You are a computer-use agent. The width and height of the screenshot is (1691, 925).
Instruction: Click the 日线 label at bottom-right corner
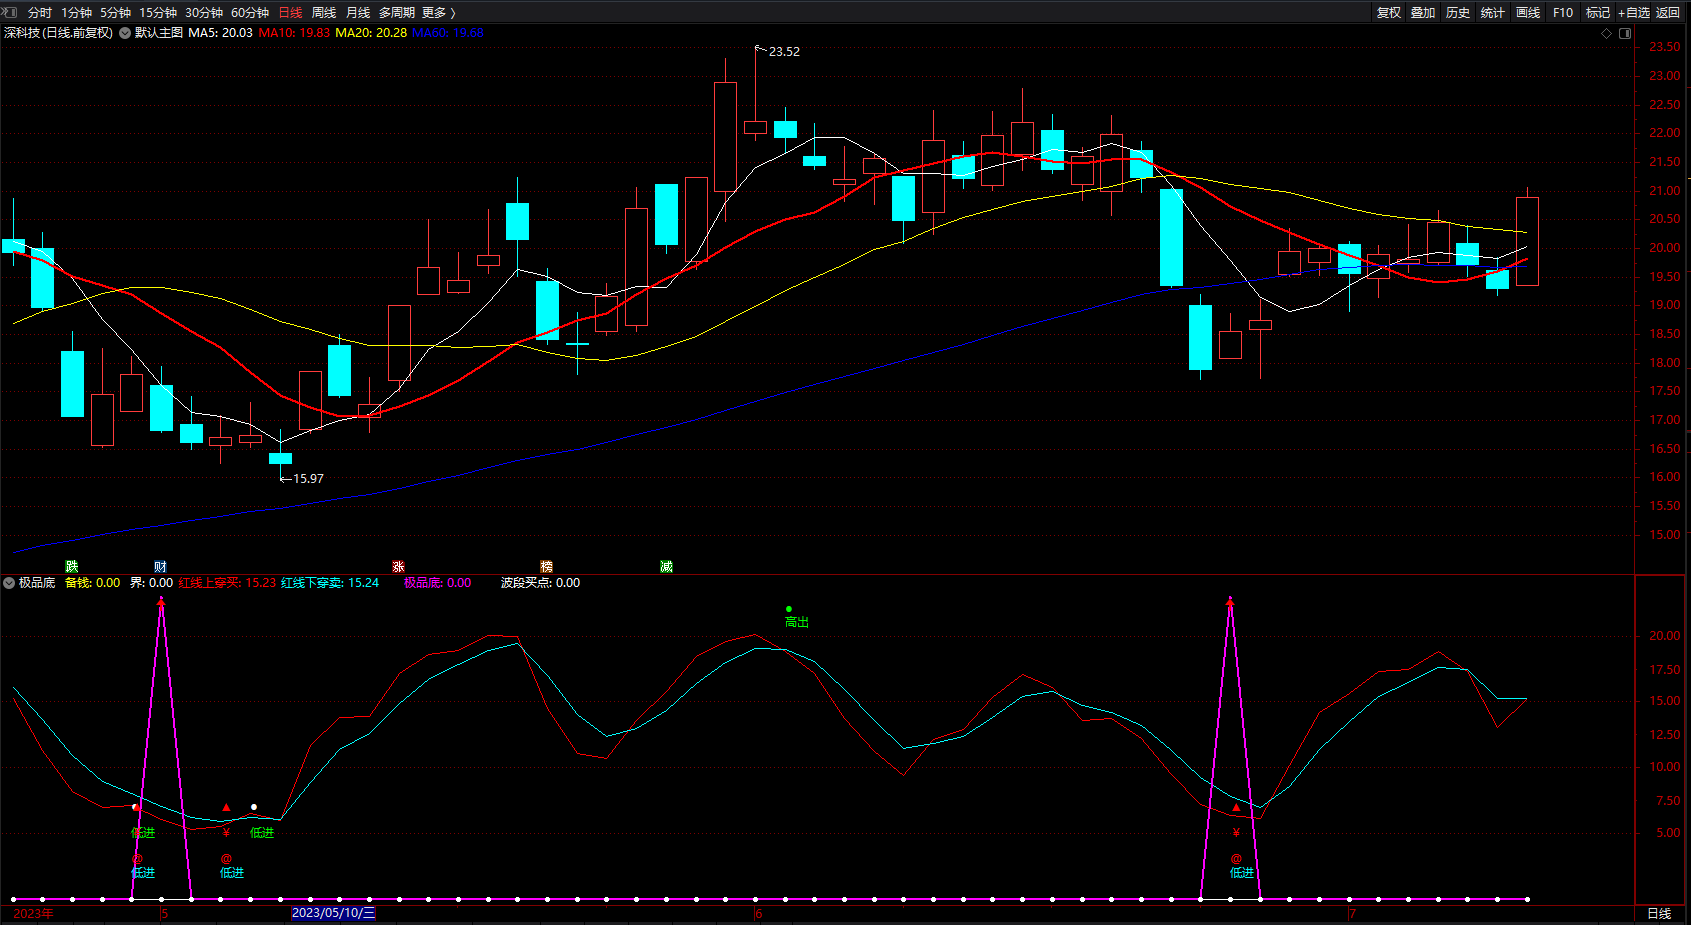[x=1659, y=914]
